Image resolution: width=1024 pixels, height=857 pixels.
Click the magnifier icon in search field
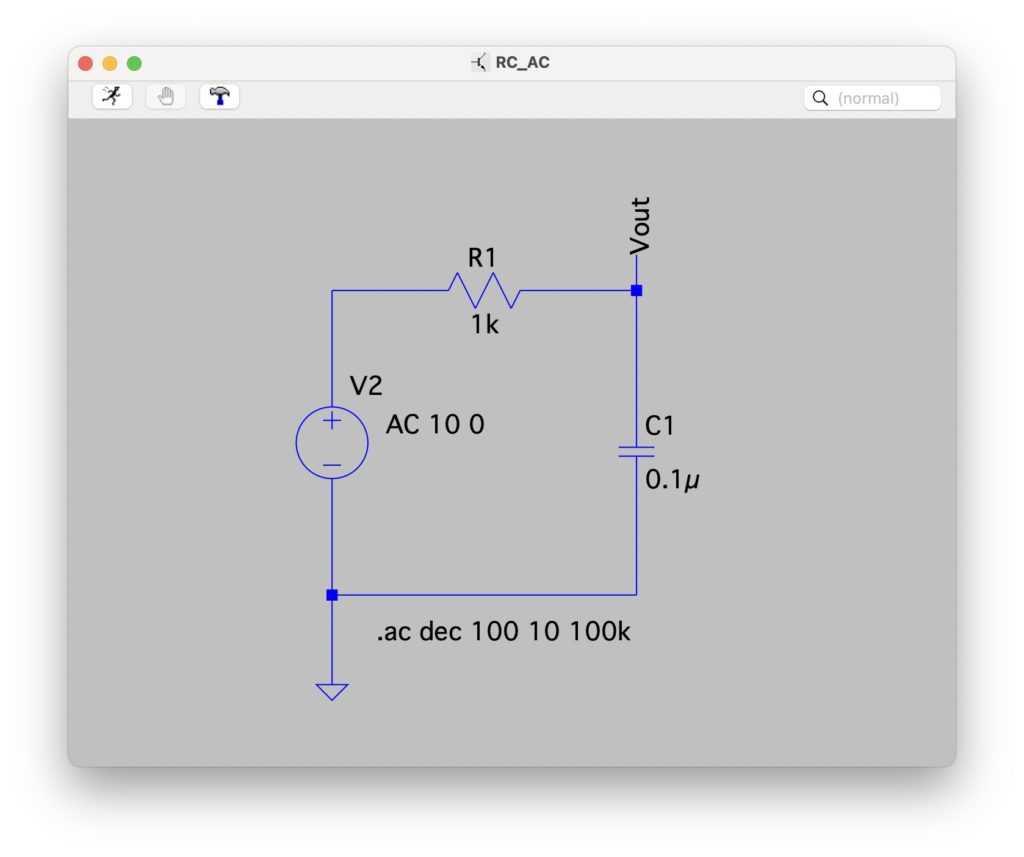(x=820, y=98)
